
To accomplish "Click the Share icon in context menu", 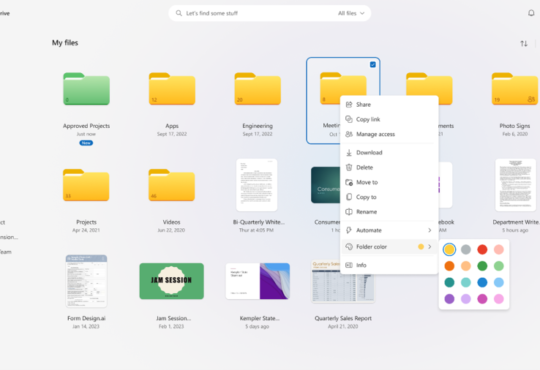I will point(349,104).
